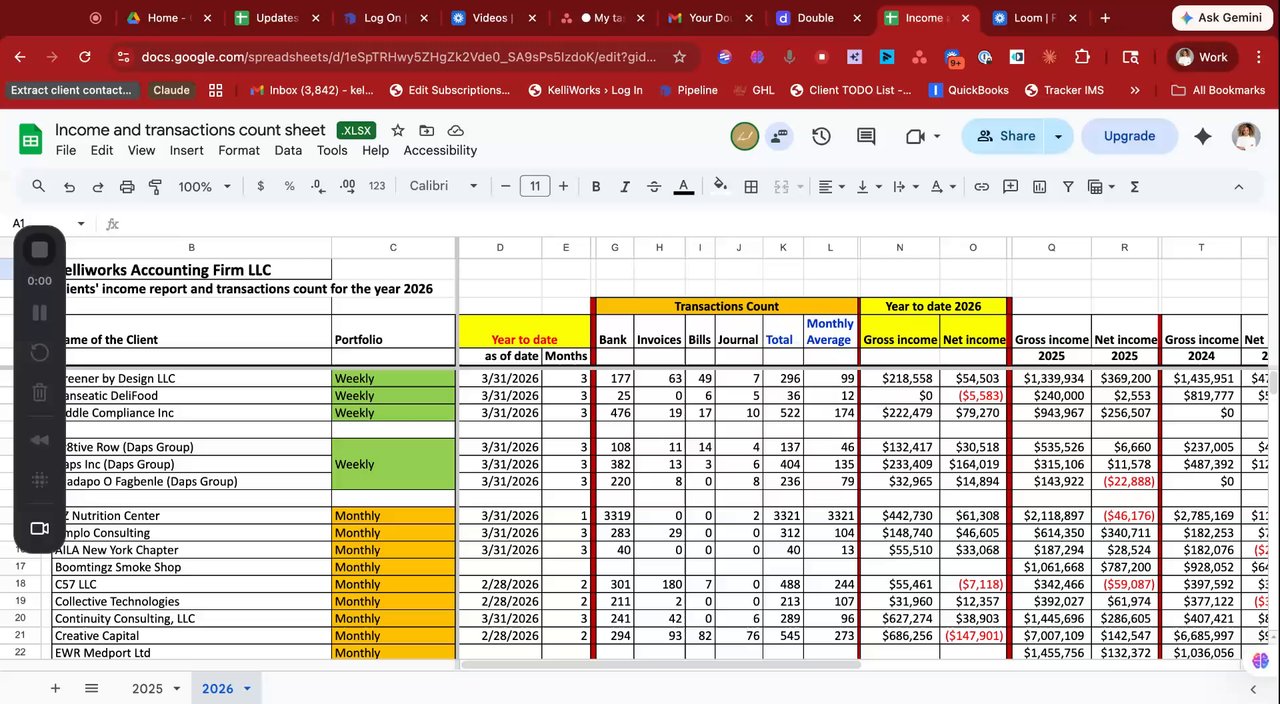Open the horizontal align dropdown
This screenshot has width=1280, height=704.
pyautogui.click(x=832, y=187)
